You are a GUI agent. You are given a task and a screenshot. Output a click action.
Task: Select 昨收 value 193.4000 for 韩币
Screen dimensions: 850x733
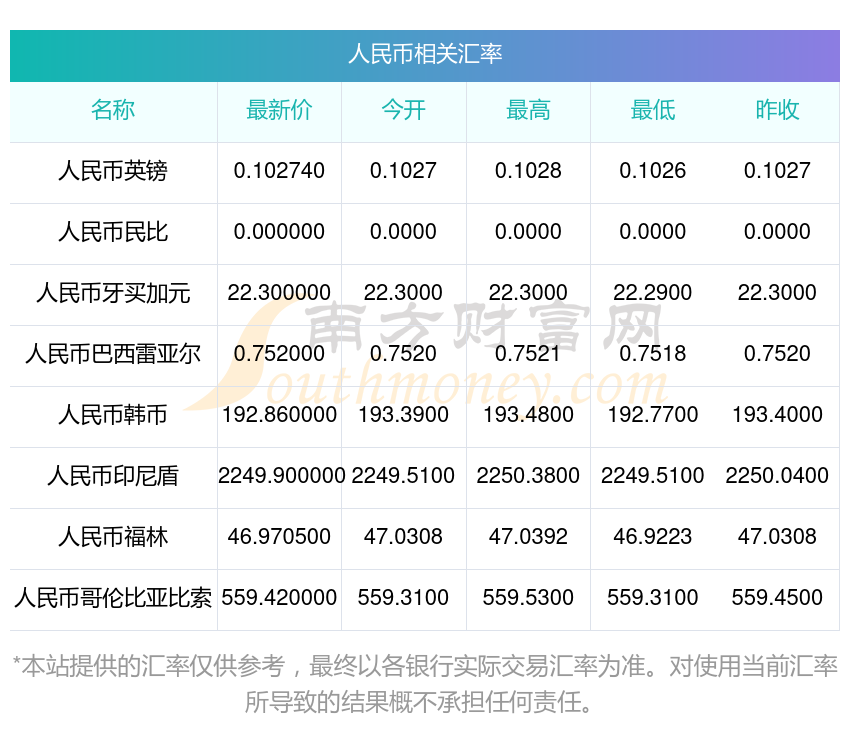pos(777,415)
